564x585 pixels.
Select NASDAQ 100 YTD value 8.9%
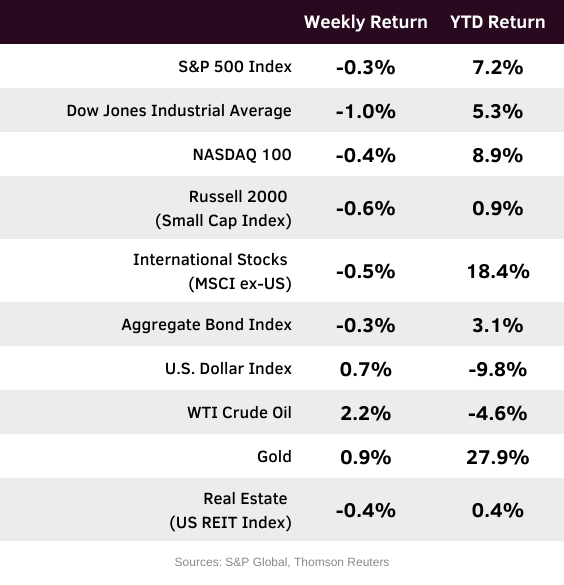498,156
